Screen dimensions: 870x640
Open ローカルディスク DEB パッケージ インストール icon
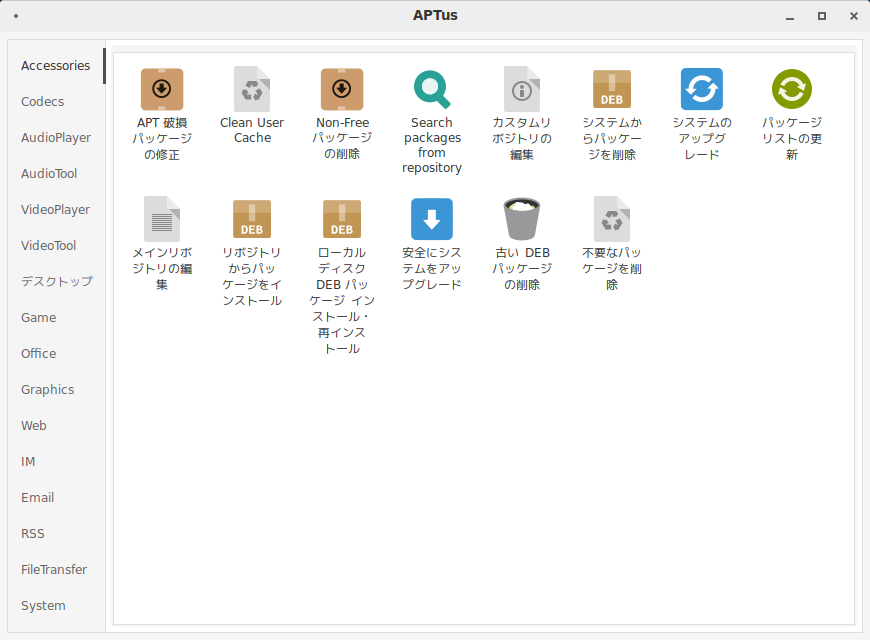342,219
